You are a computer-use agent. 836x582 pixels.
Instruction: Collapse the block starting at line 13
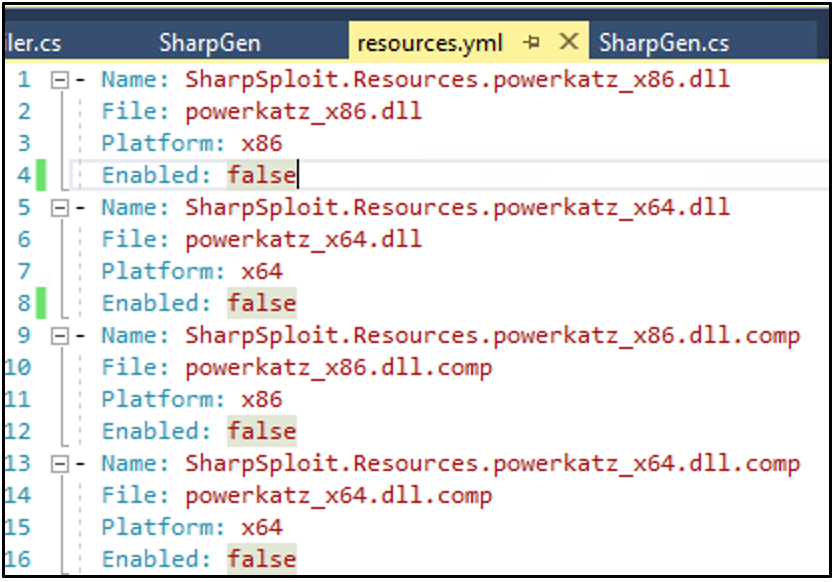pyautogui.click(x=59, y=463)
